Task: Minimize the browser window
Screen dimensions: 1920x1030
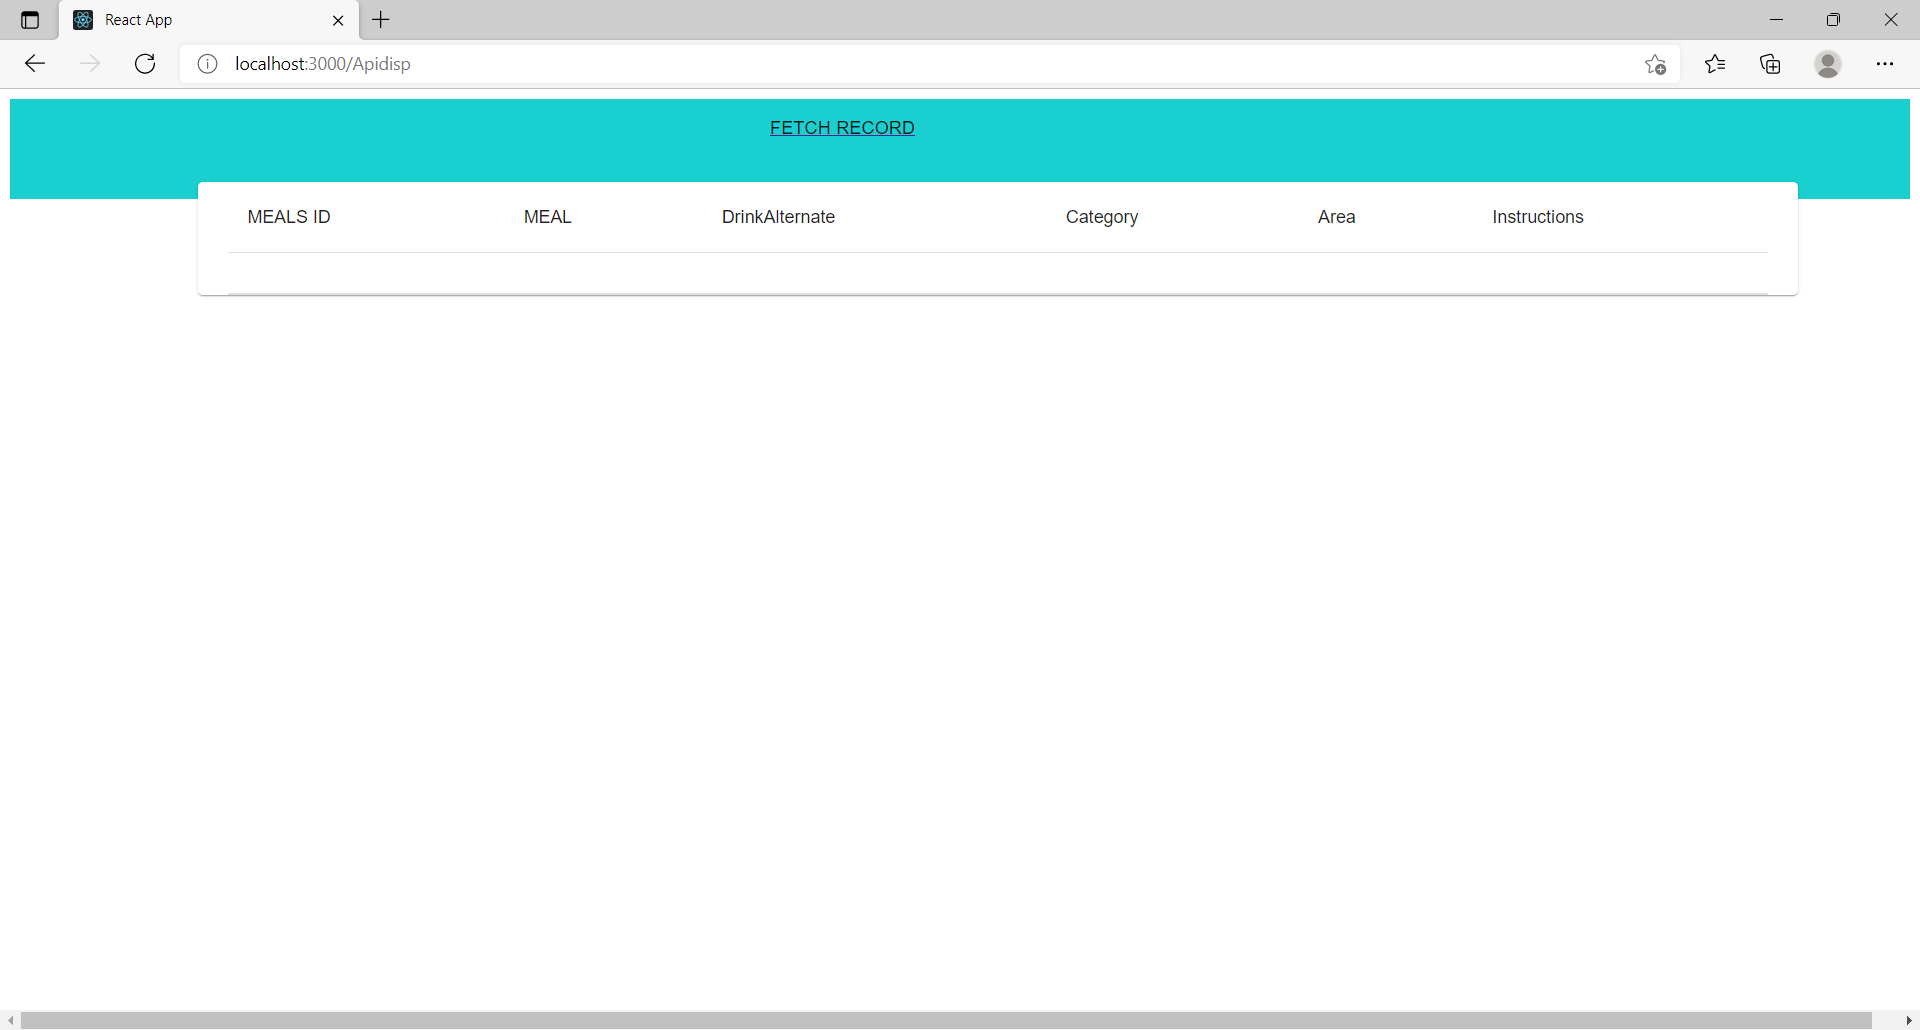Action: coord(1777,20)
